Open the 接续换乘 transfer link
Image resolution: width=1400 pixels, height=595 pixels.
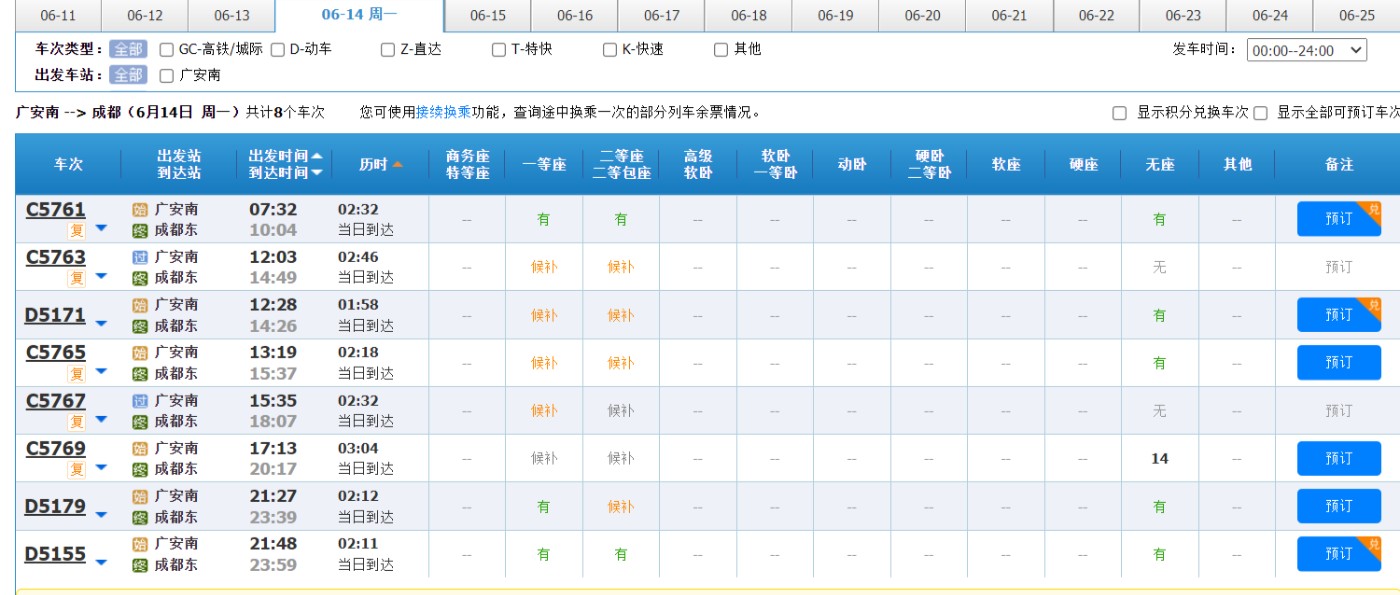[x=443, y=112]
